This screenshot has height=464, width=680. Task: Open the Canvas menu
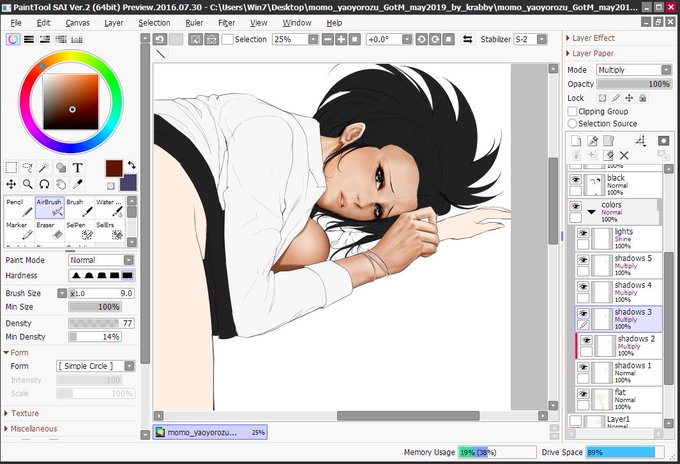pos(78,23)
